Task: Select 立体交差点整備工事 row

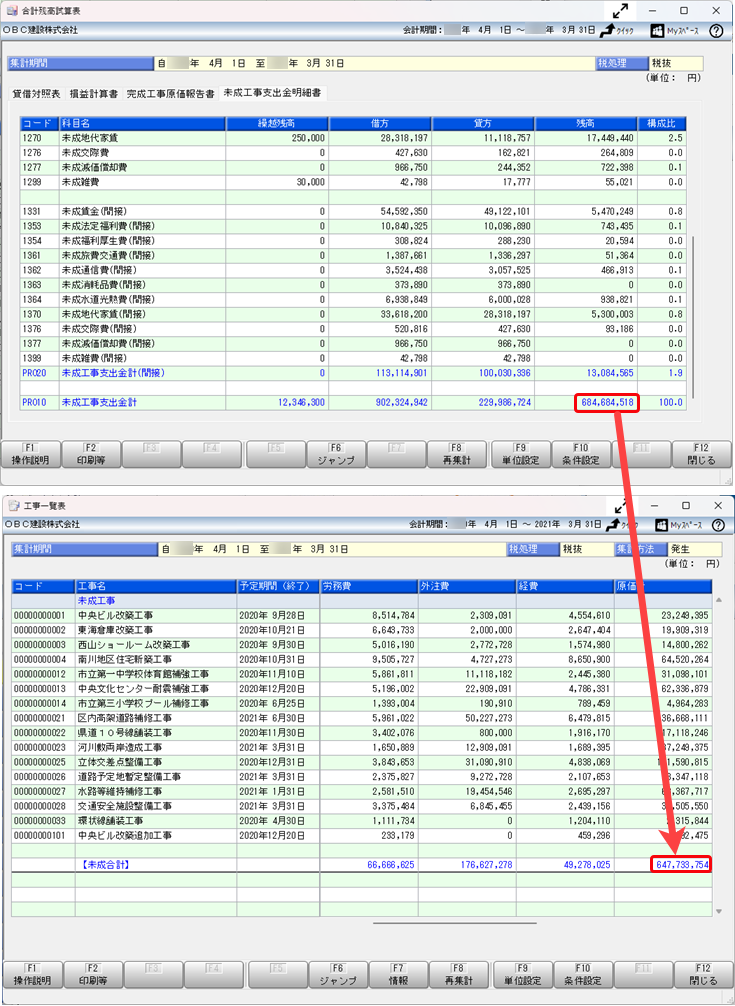Action: click(362, 762)
